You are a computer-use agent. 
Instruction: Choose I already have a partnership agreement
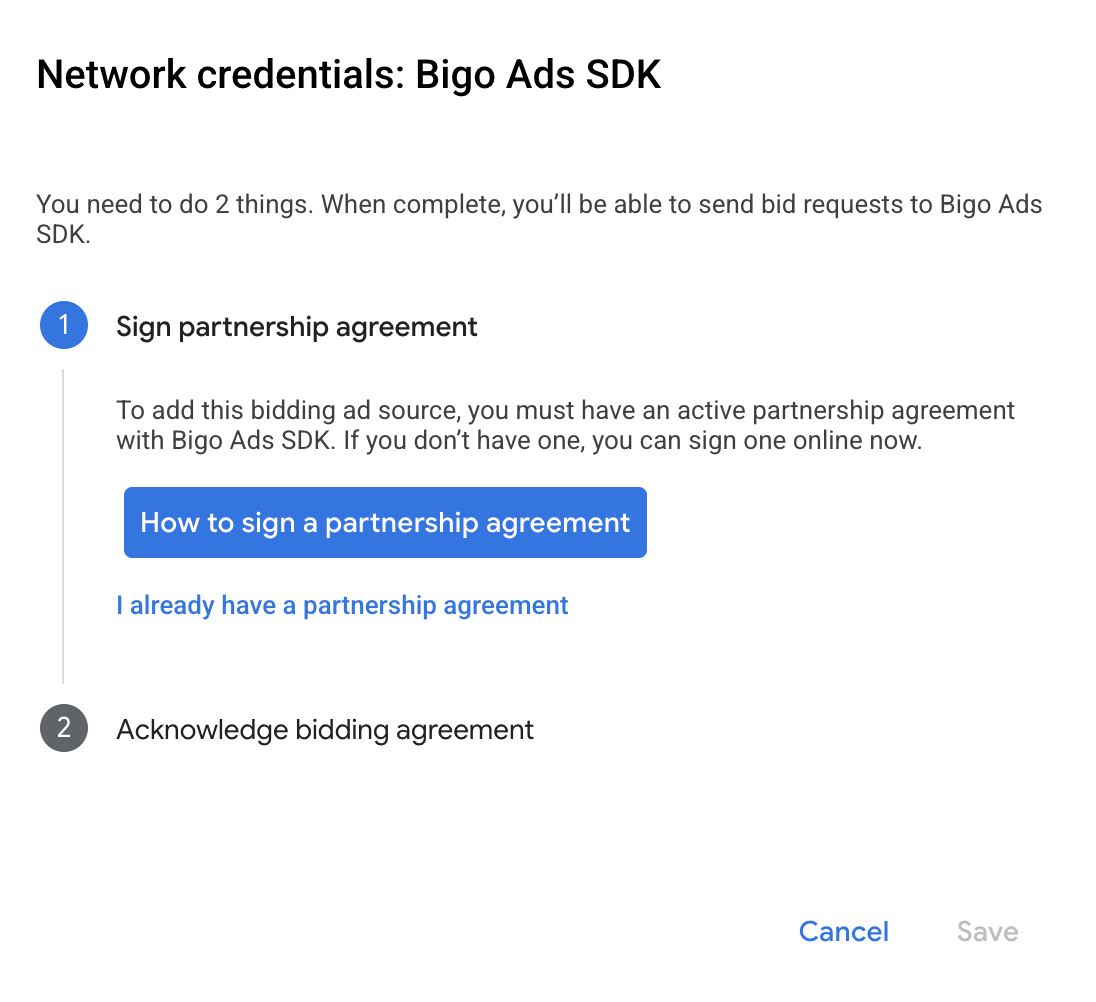point(342,605)
